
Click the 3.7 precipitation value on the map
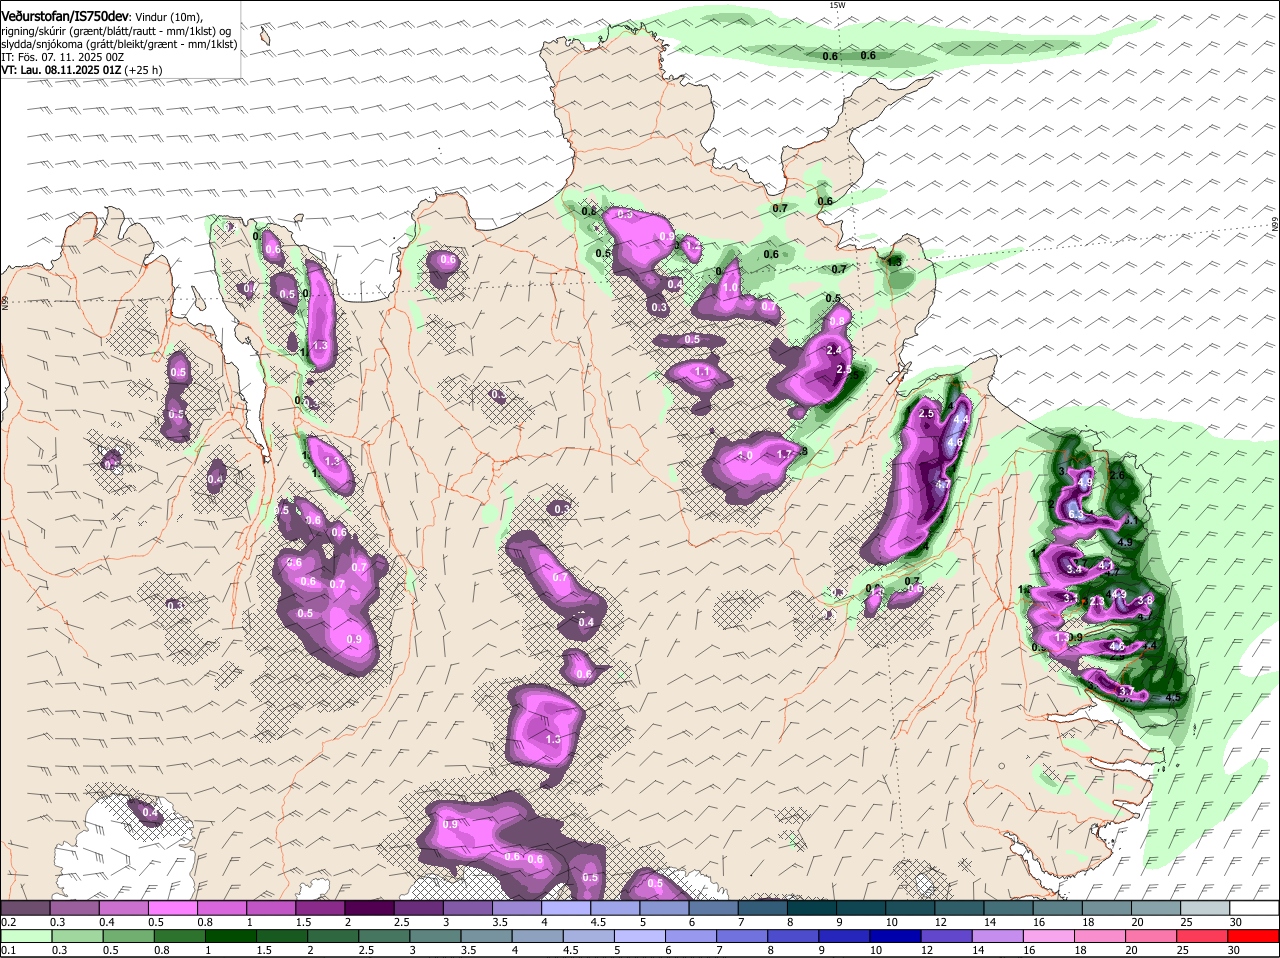1126,691
